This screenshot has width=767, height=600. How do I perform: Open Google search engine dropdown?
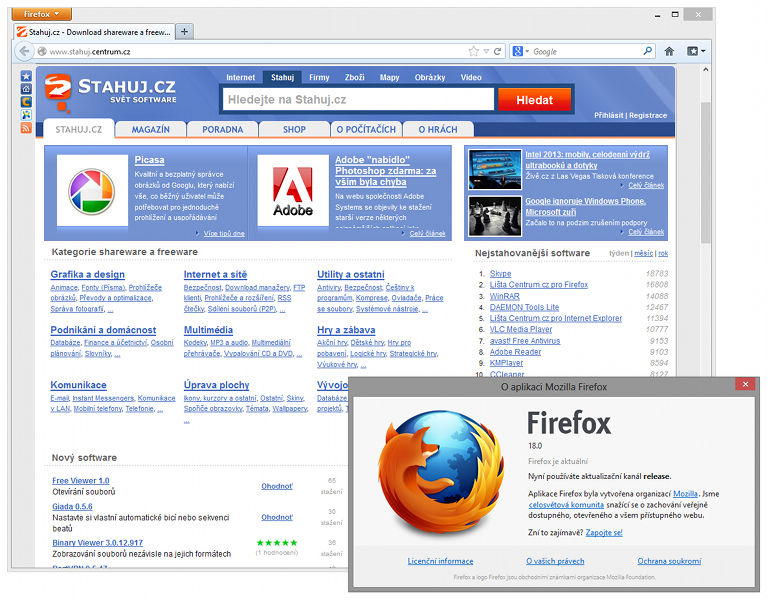tap(520, 51)
